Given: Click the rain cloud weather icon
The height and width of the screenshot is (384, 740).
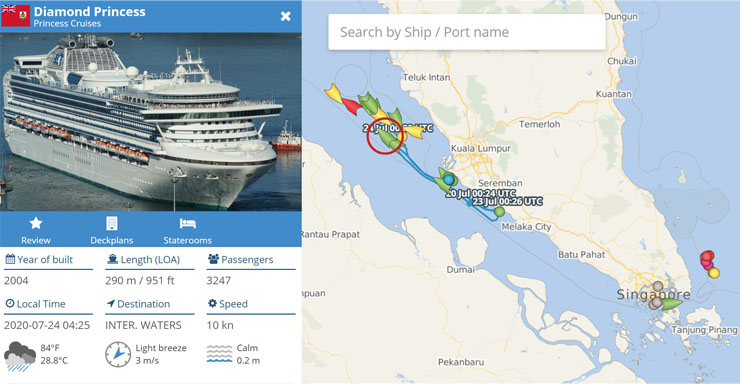Looking at the screenshot, I should point(20,356).
